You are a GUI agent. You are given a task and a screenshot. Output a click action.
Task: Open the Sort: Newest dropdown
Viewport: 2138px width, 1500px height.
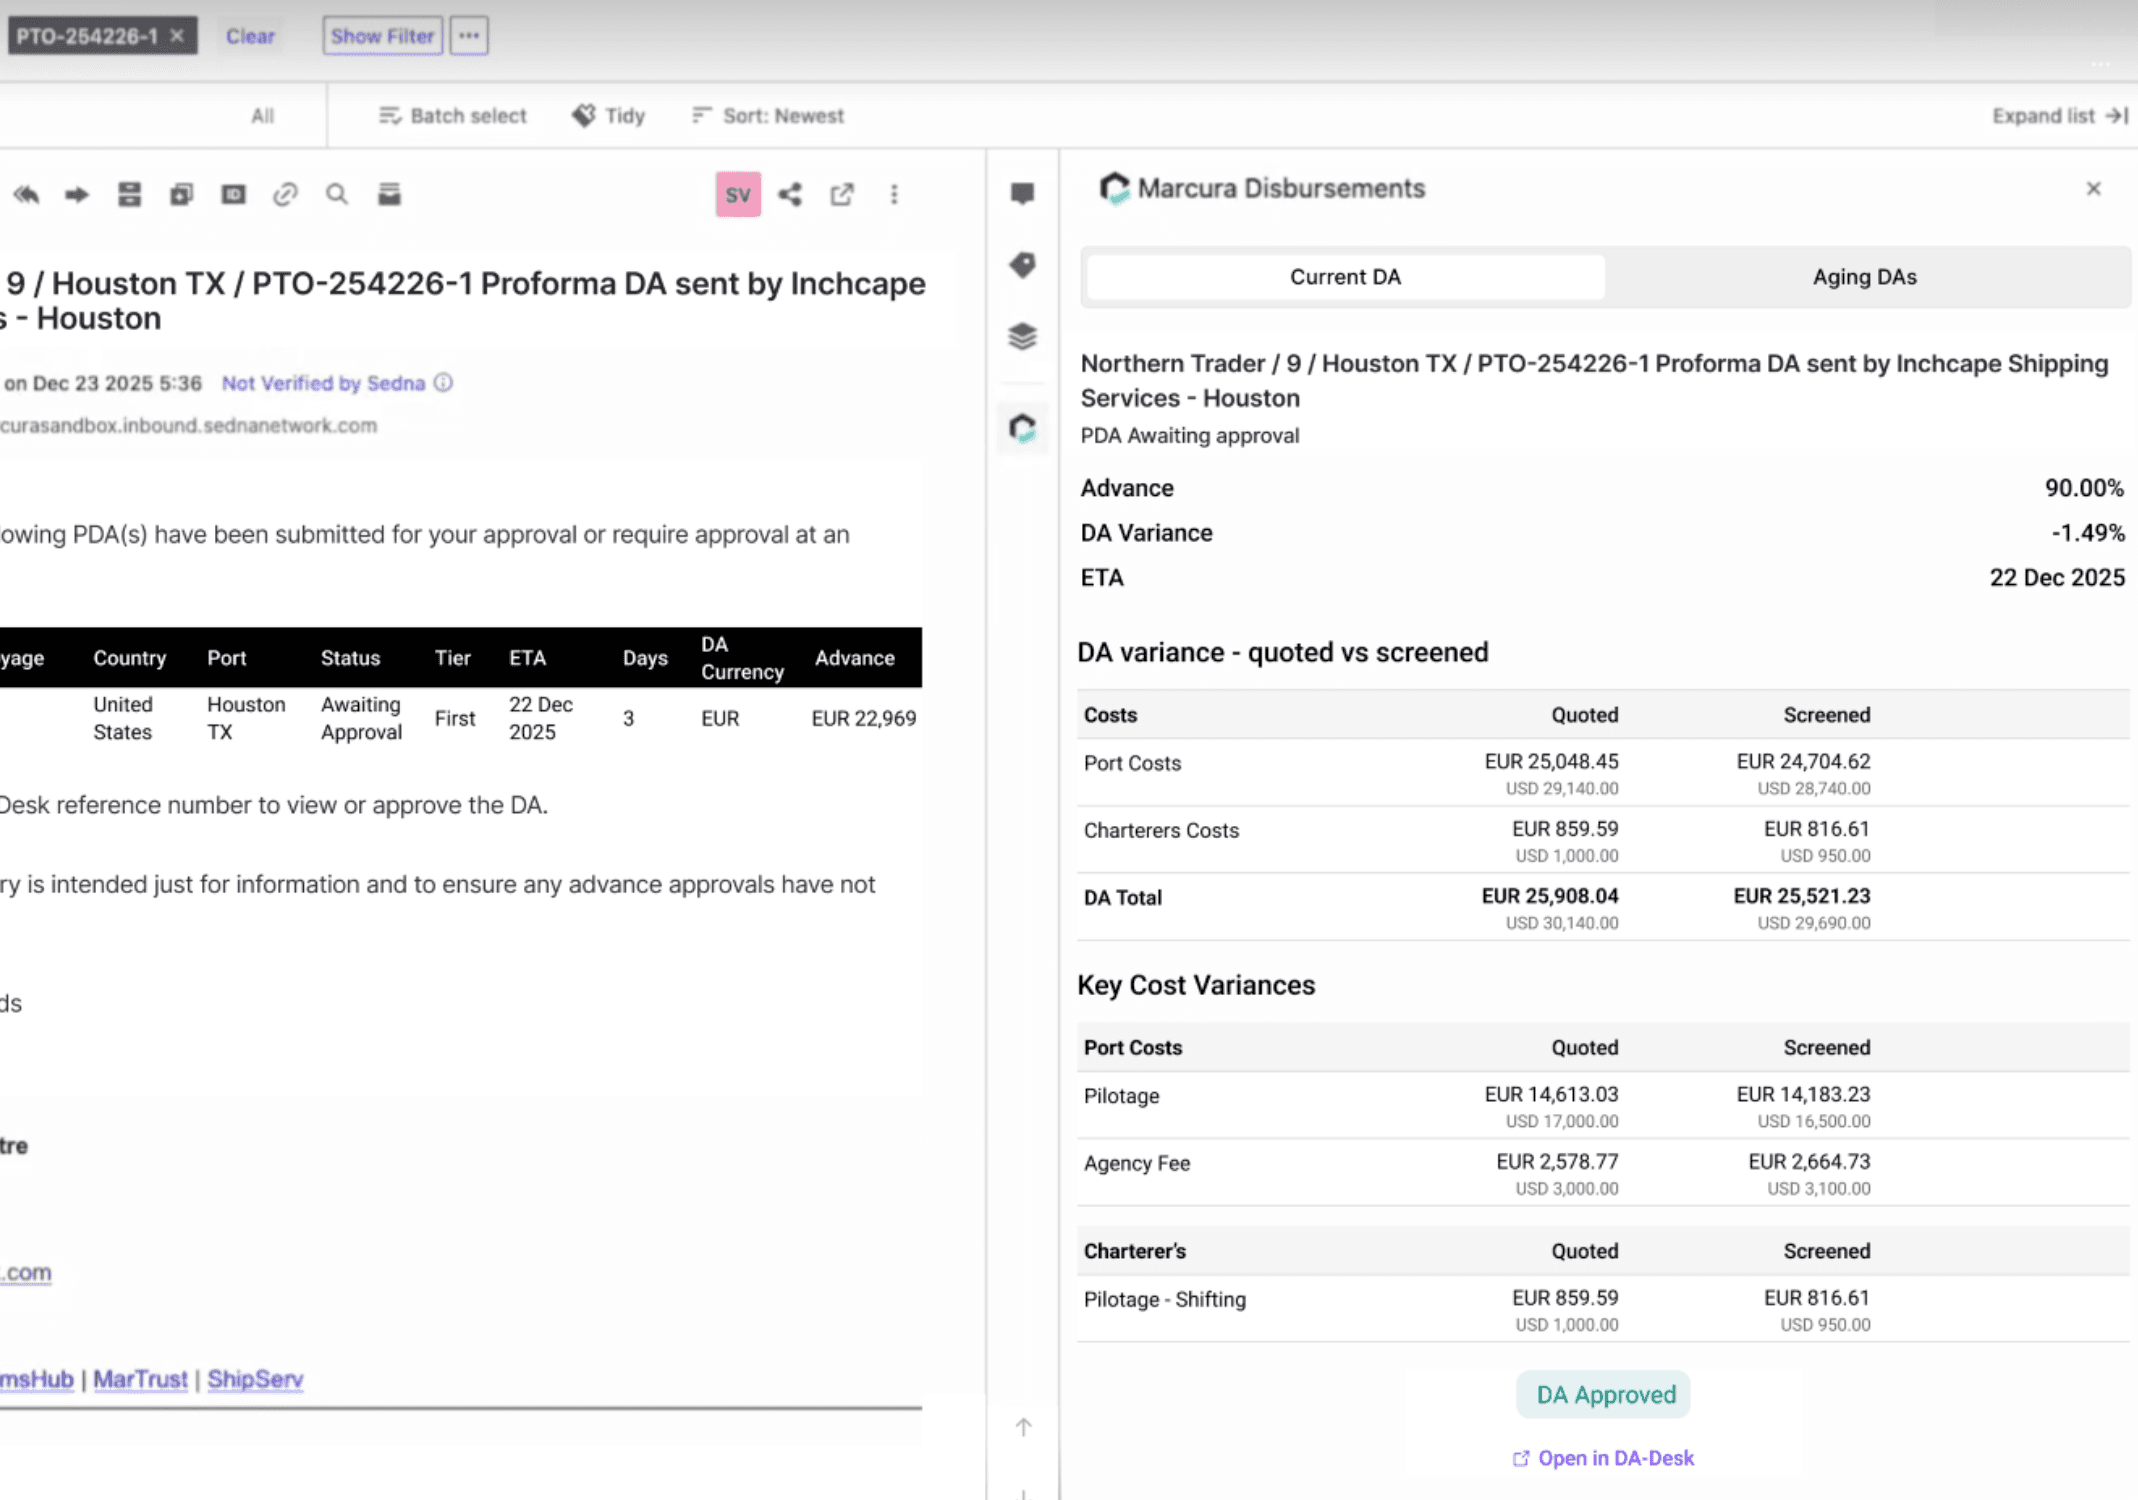click(768, 116)
